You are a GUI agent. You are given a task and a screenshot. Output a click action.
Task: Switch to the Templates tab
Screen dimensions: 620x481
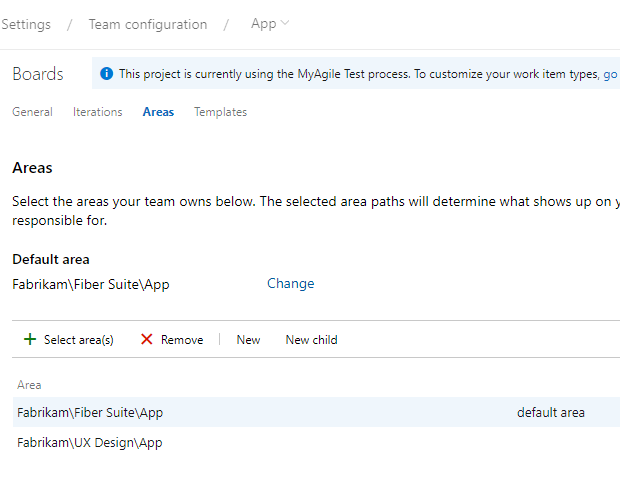point(220,112)
